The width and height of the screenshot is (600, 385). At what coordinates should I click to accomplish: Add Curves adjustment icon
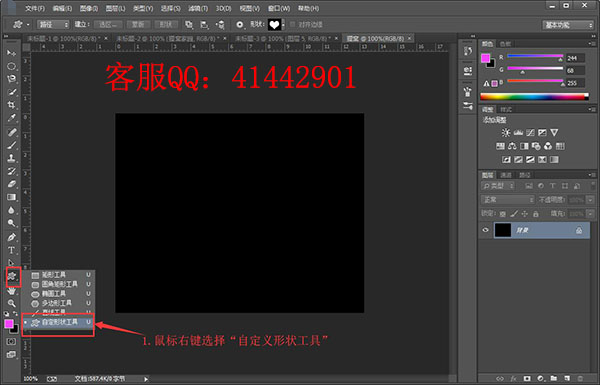click(530, 133)
